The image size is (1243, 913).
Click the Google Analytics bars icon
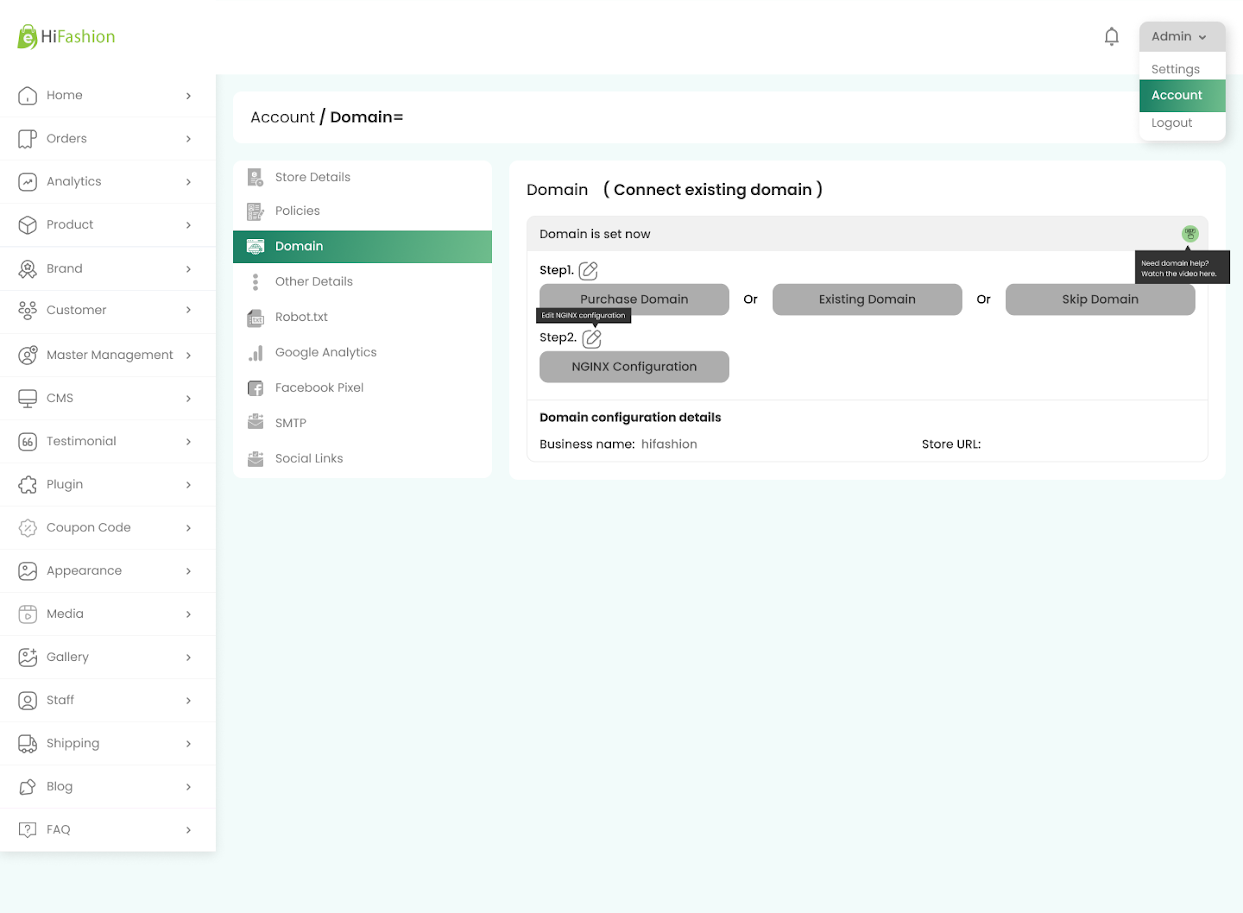tap(256, 353)
